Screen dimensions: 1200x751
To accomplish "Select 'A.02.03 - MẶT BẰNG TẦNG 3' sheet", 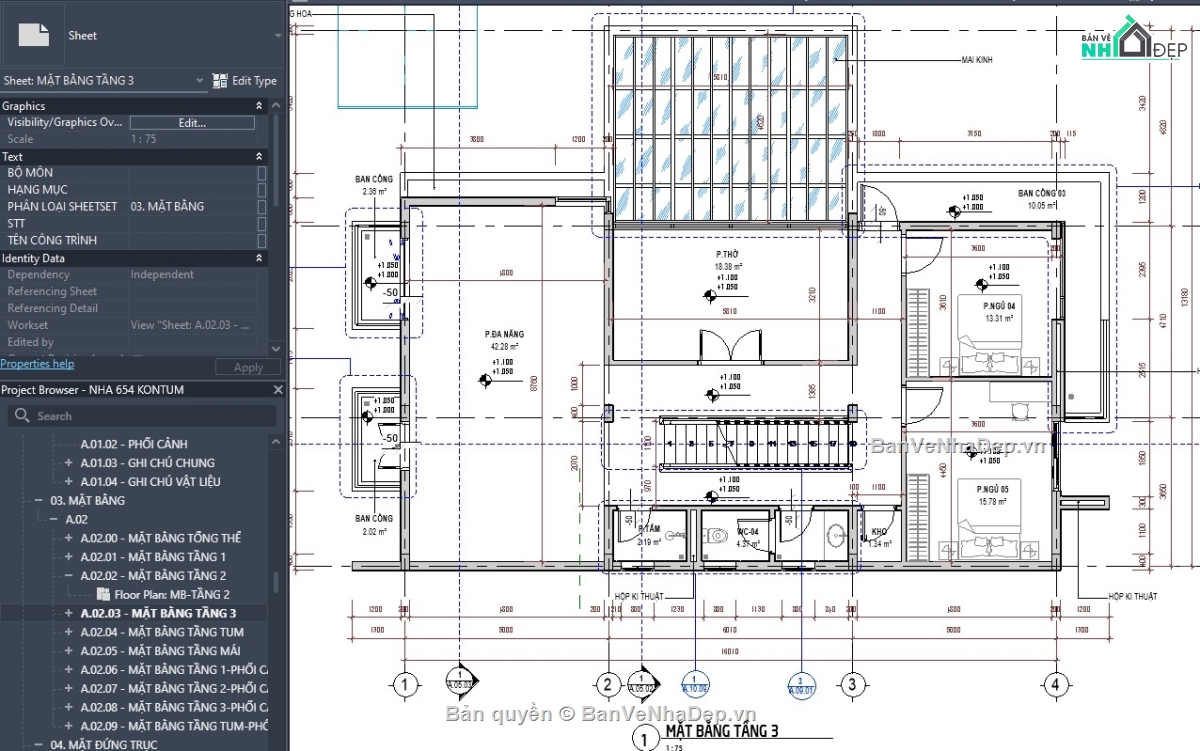I will [158, 613].
